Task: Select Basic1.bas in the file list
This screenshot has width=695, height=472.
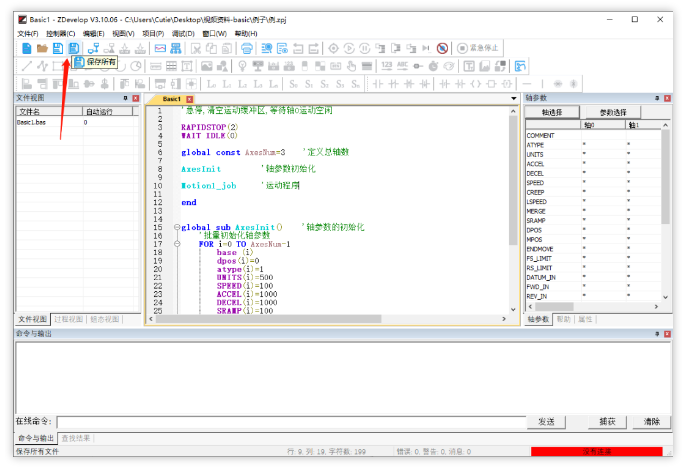Action: coord(31,122)
